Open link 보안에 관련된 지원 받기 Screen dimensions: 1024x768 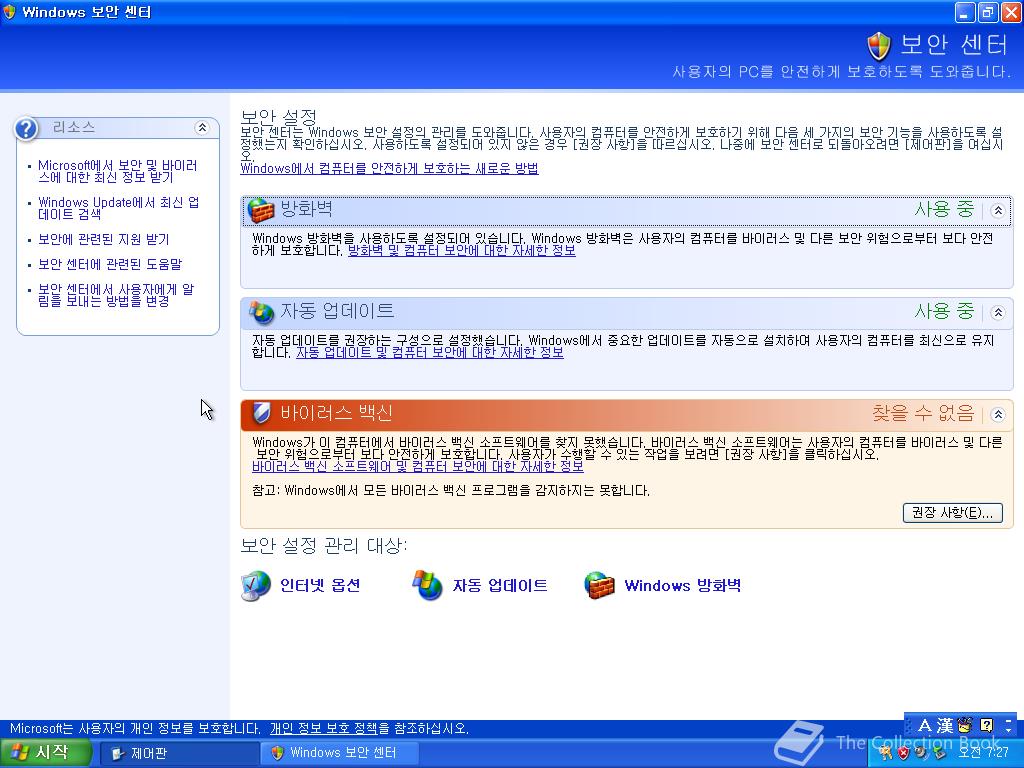(x=103, y=240)
